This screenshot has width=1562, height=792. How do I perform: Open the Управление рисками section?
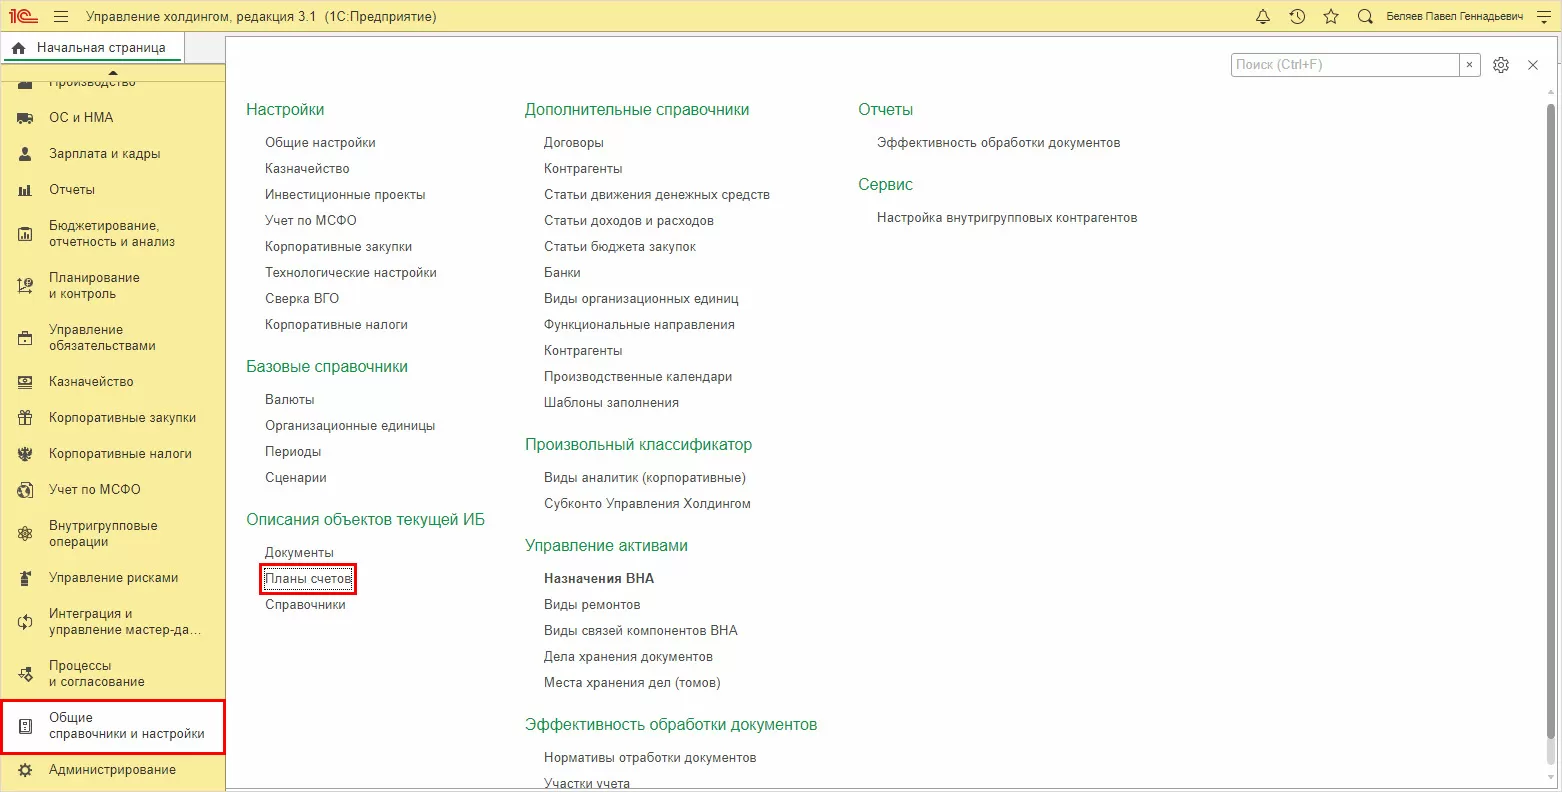click(x=113, y=578)
